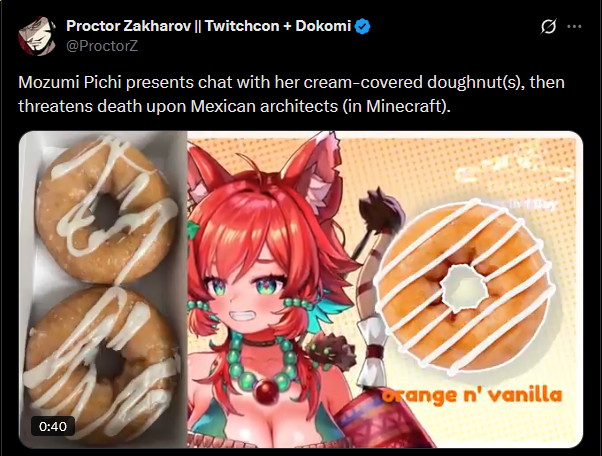Click the red gem pendant on the necklace
This screenshot has height=456, width=602.
(x=265, y=392)
